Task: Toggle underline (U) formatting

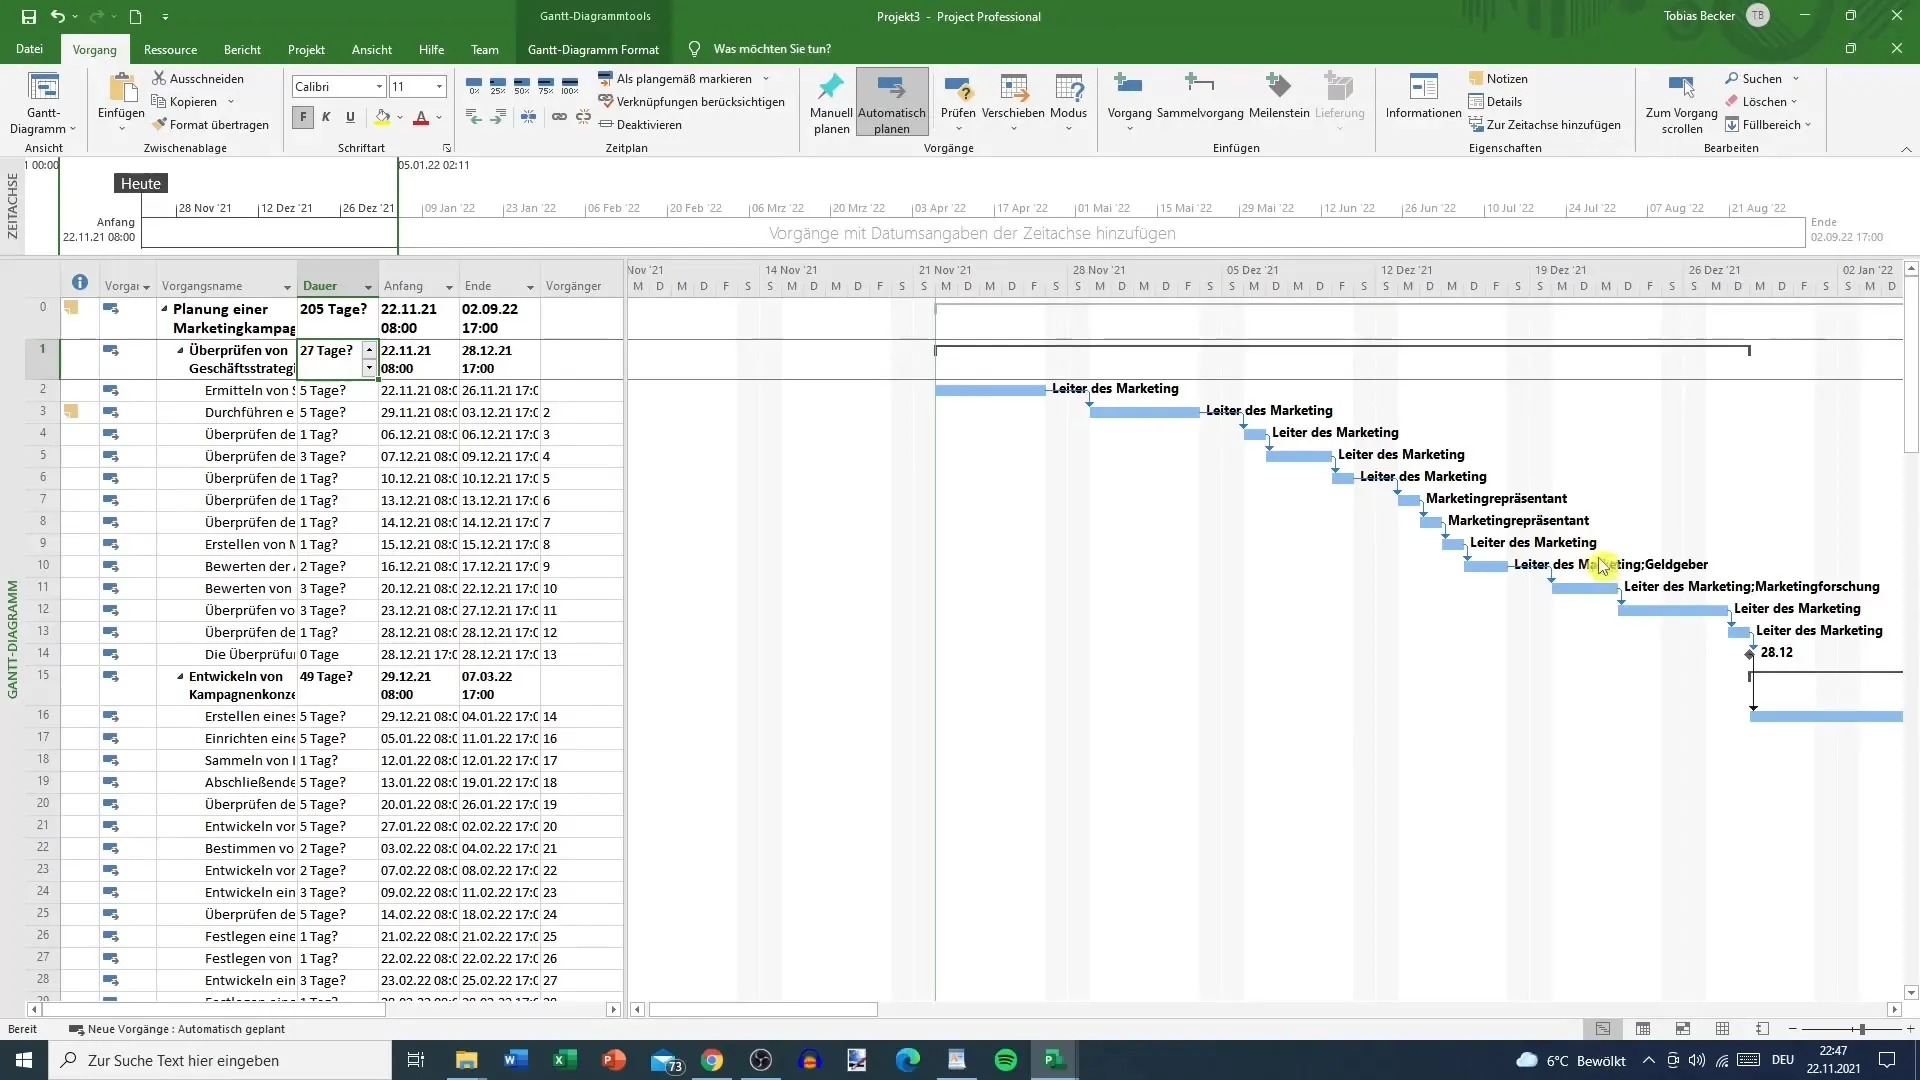Action: pos(350,117)
